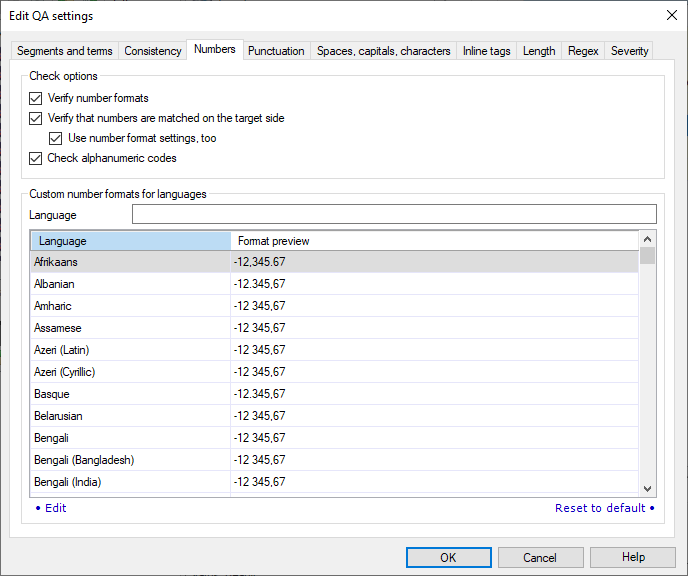Viewport: 688px width, 576px height.
Task: Click the Language filter input field
Action: [x=394, y=214]
